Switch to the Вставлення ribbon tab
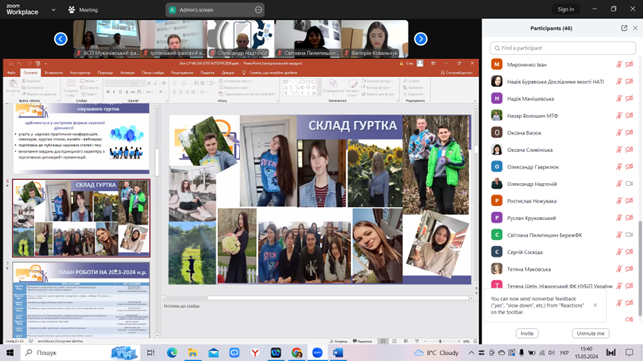The image size is (643, 361). 54,73
